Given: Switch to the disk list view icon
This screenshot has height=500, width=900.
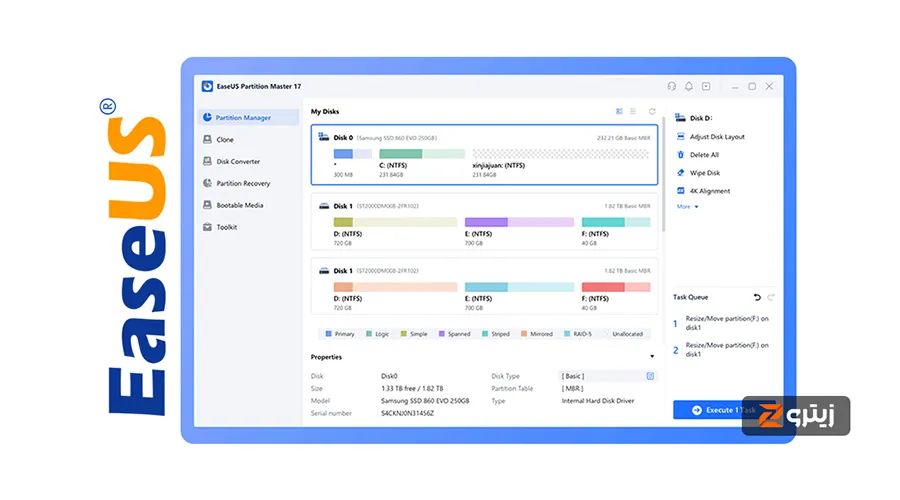Looking at the screenshot, I should point(633,111).
